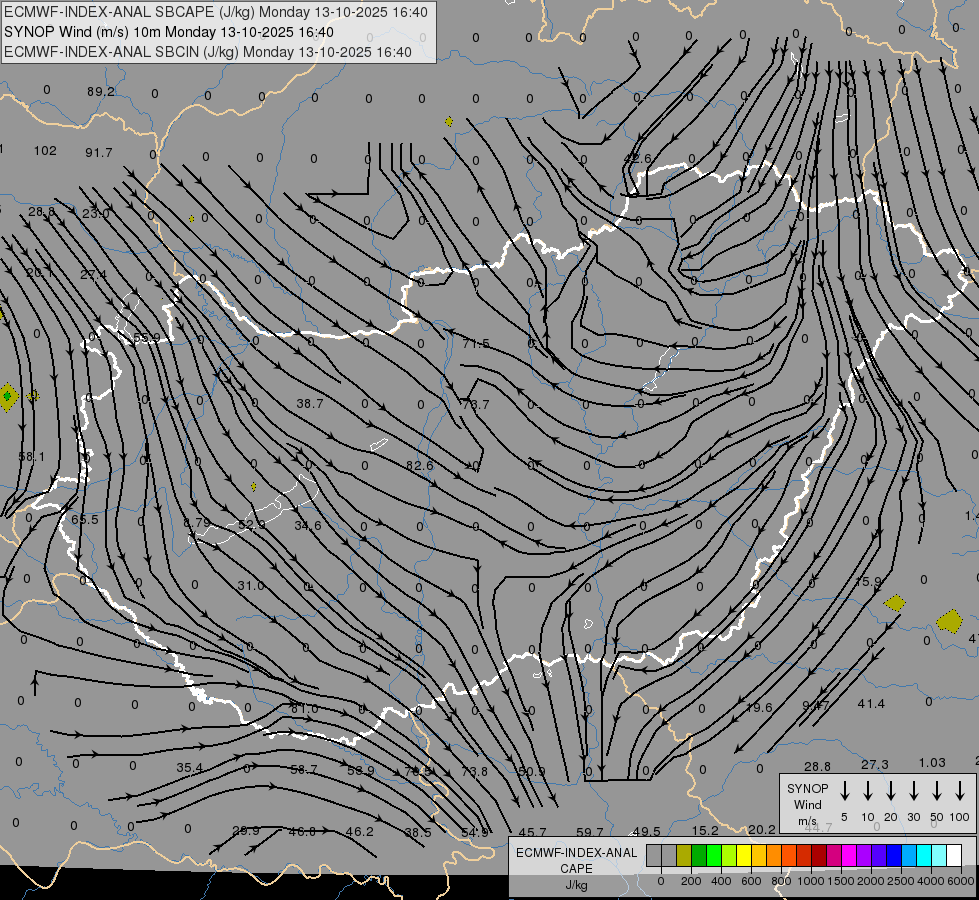Click the 20.1 value on the map
The image size is (979, 900).
tap(40, 273)
